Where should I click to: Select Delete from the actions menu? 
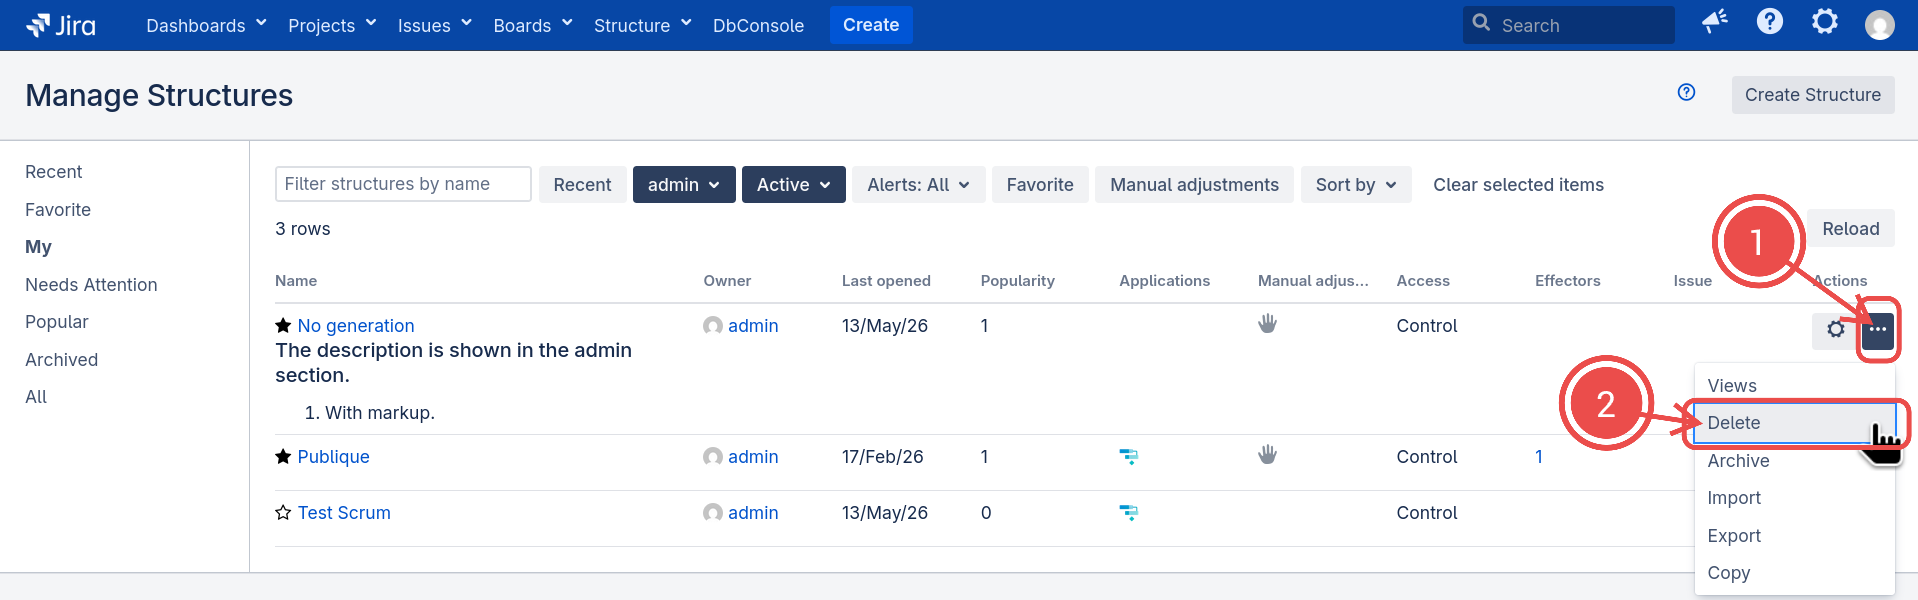(1795, 423)
